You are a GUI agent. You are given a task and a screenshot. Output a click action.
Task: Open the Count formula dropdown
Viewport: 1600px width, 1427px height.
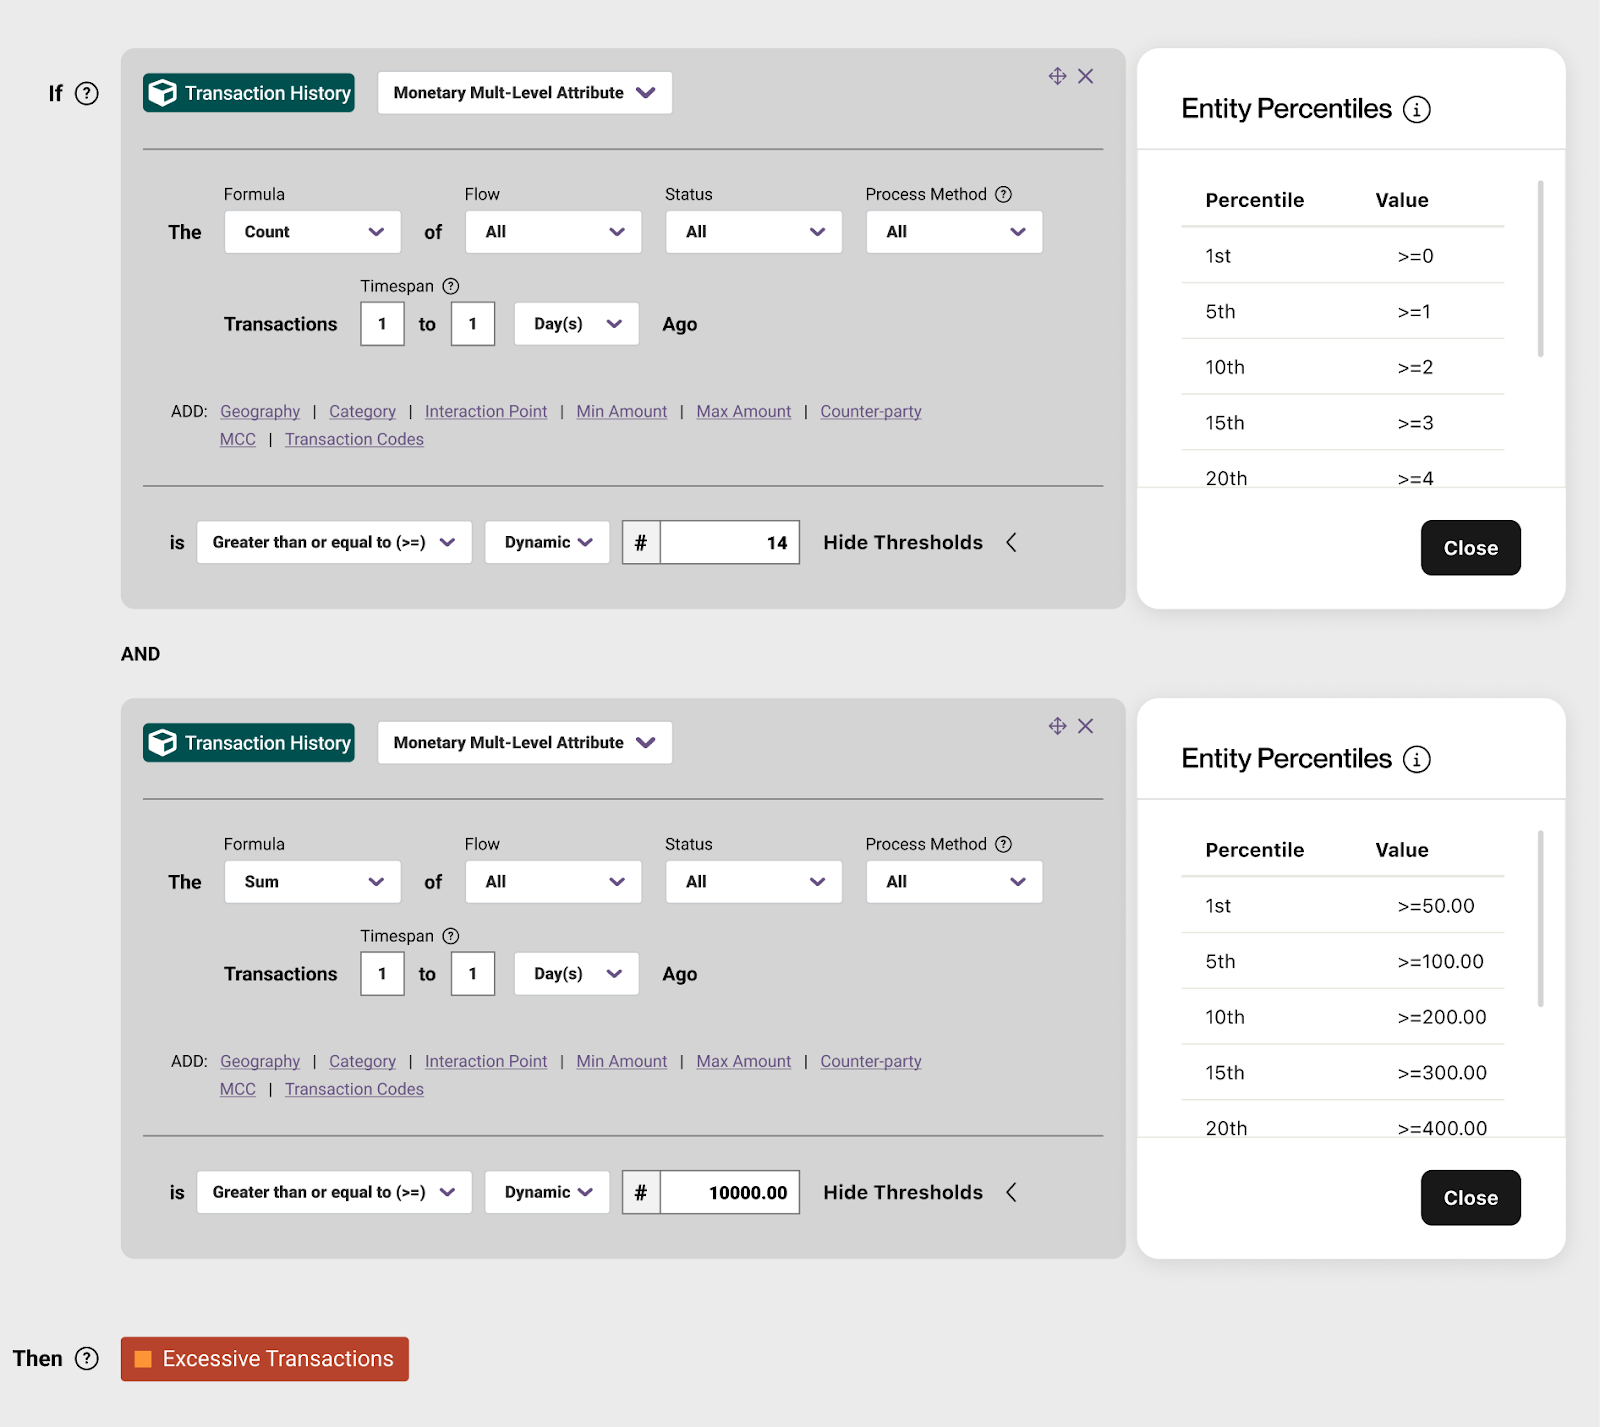pos(312,231)
